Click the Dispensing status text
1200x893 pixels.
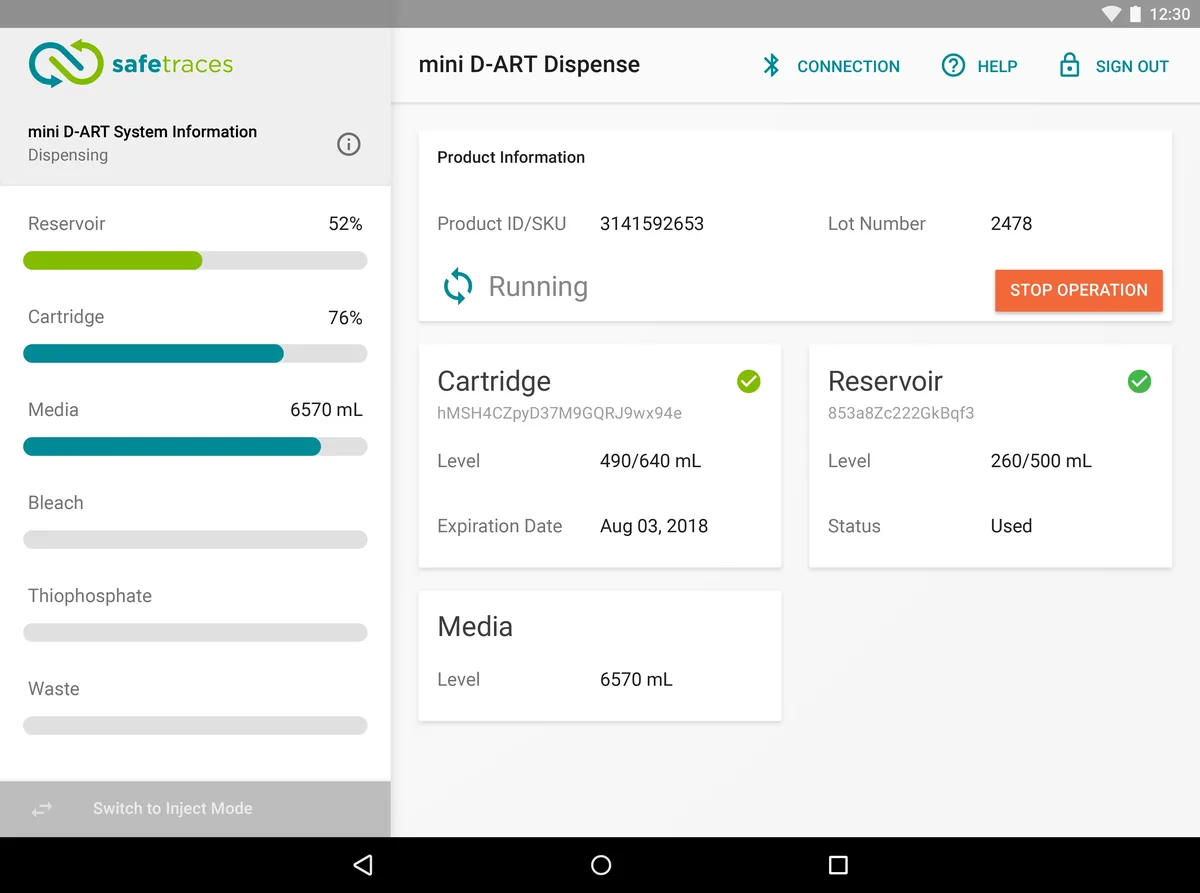point(68,155)
